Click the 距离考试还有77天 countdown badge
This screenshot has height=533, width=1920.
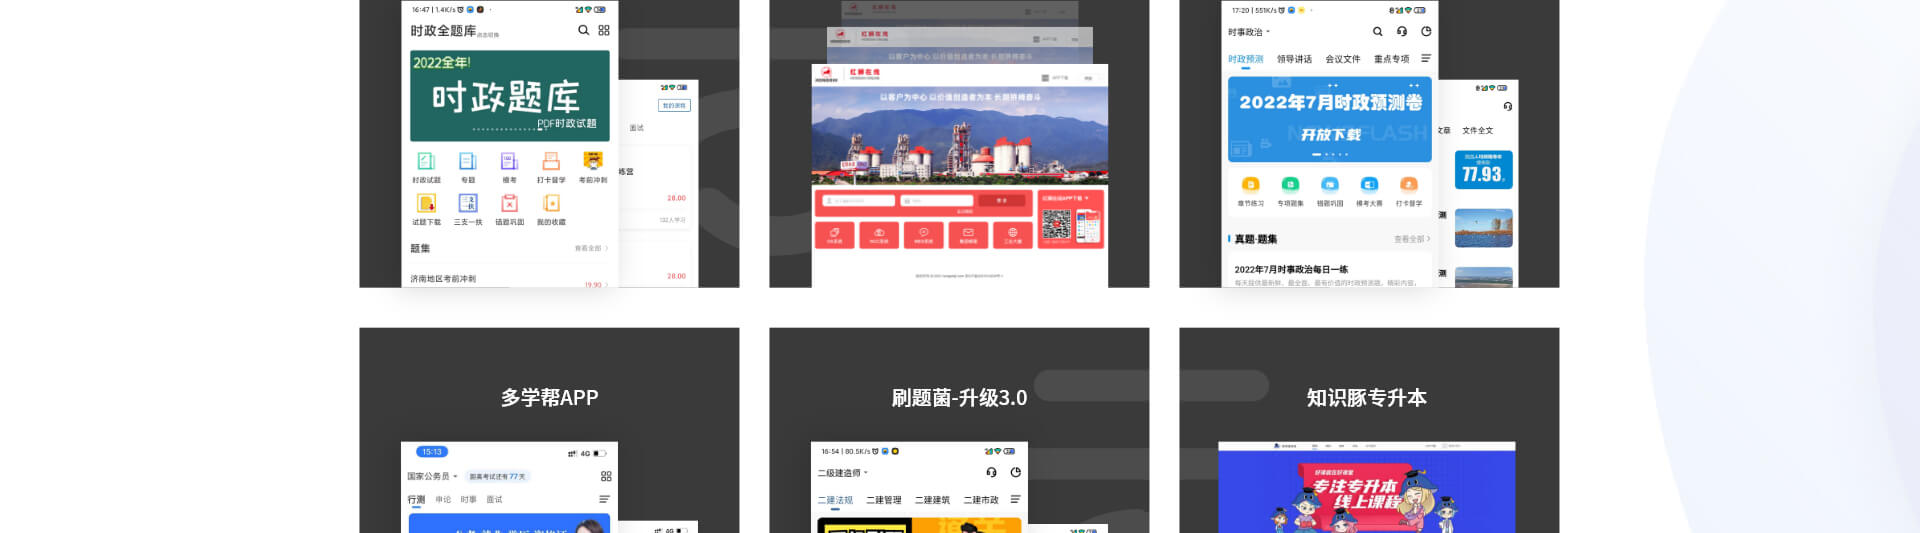point(497,477)
